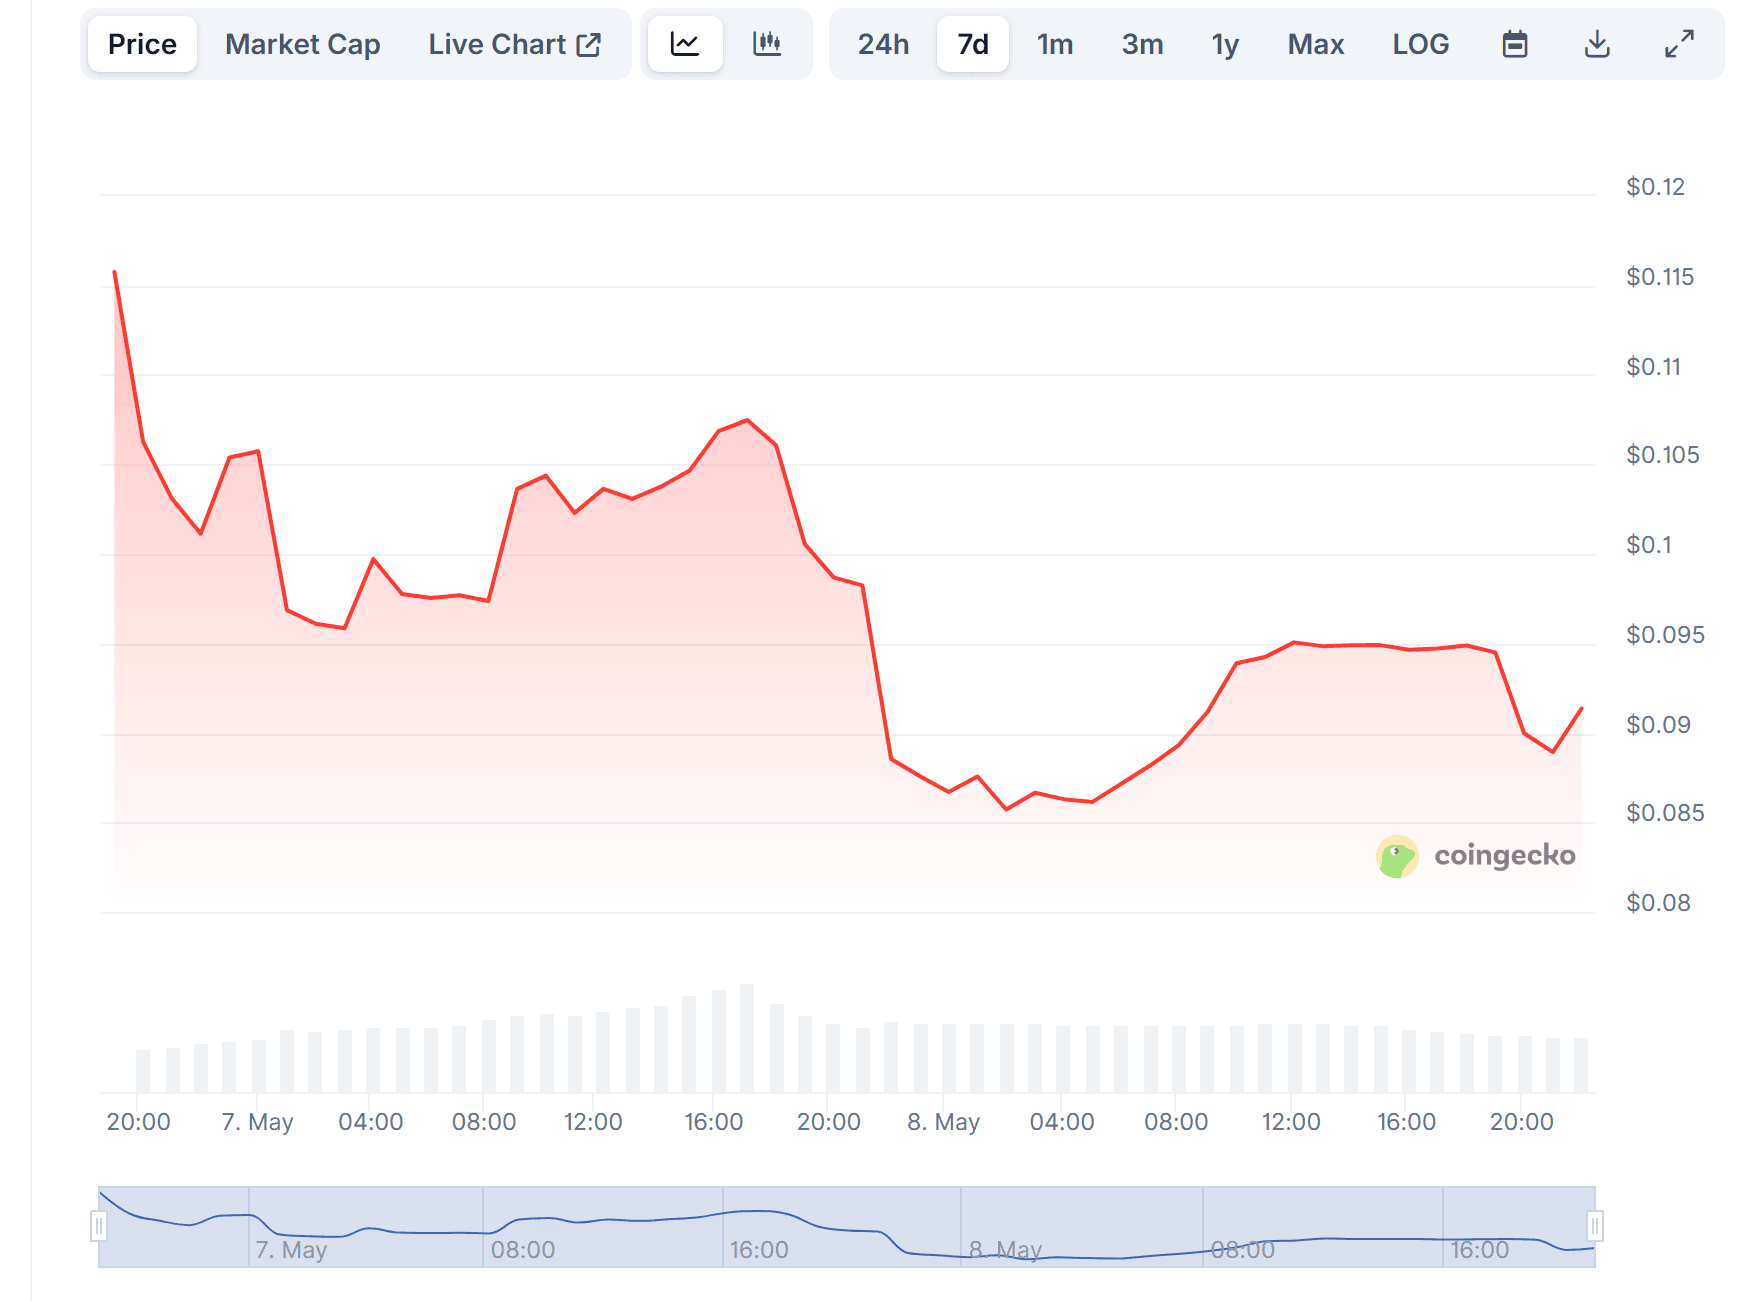
Task: Click the $0.08 price axis label
Action: coord(1658,903)
